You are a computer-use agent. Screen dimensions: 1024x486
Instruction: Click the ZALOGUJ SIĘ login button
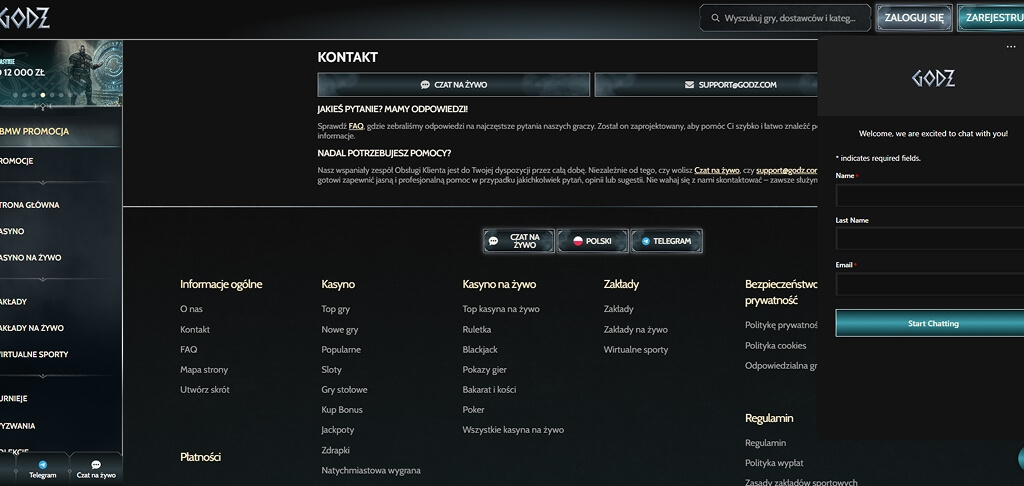click(x=914, y=18)
